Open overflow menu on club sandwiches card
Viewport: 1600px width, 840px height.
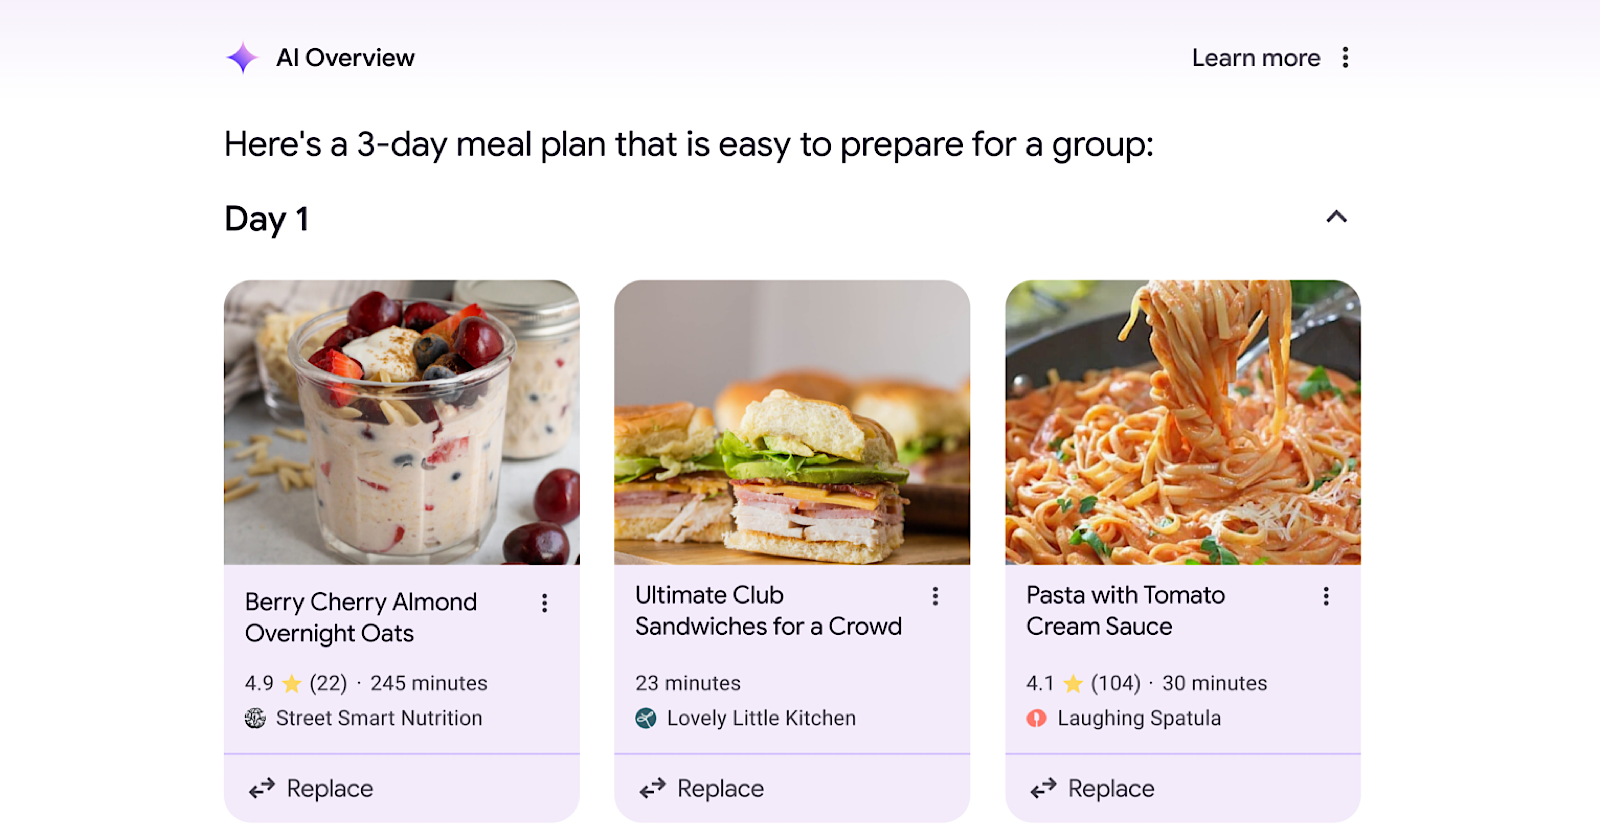click(936, 596)
